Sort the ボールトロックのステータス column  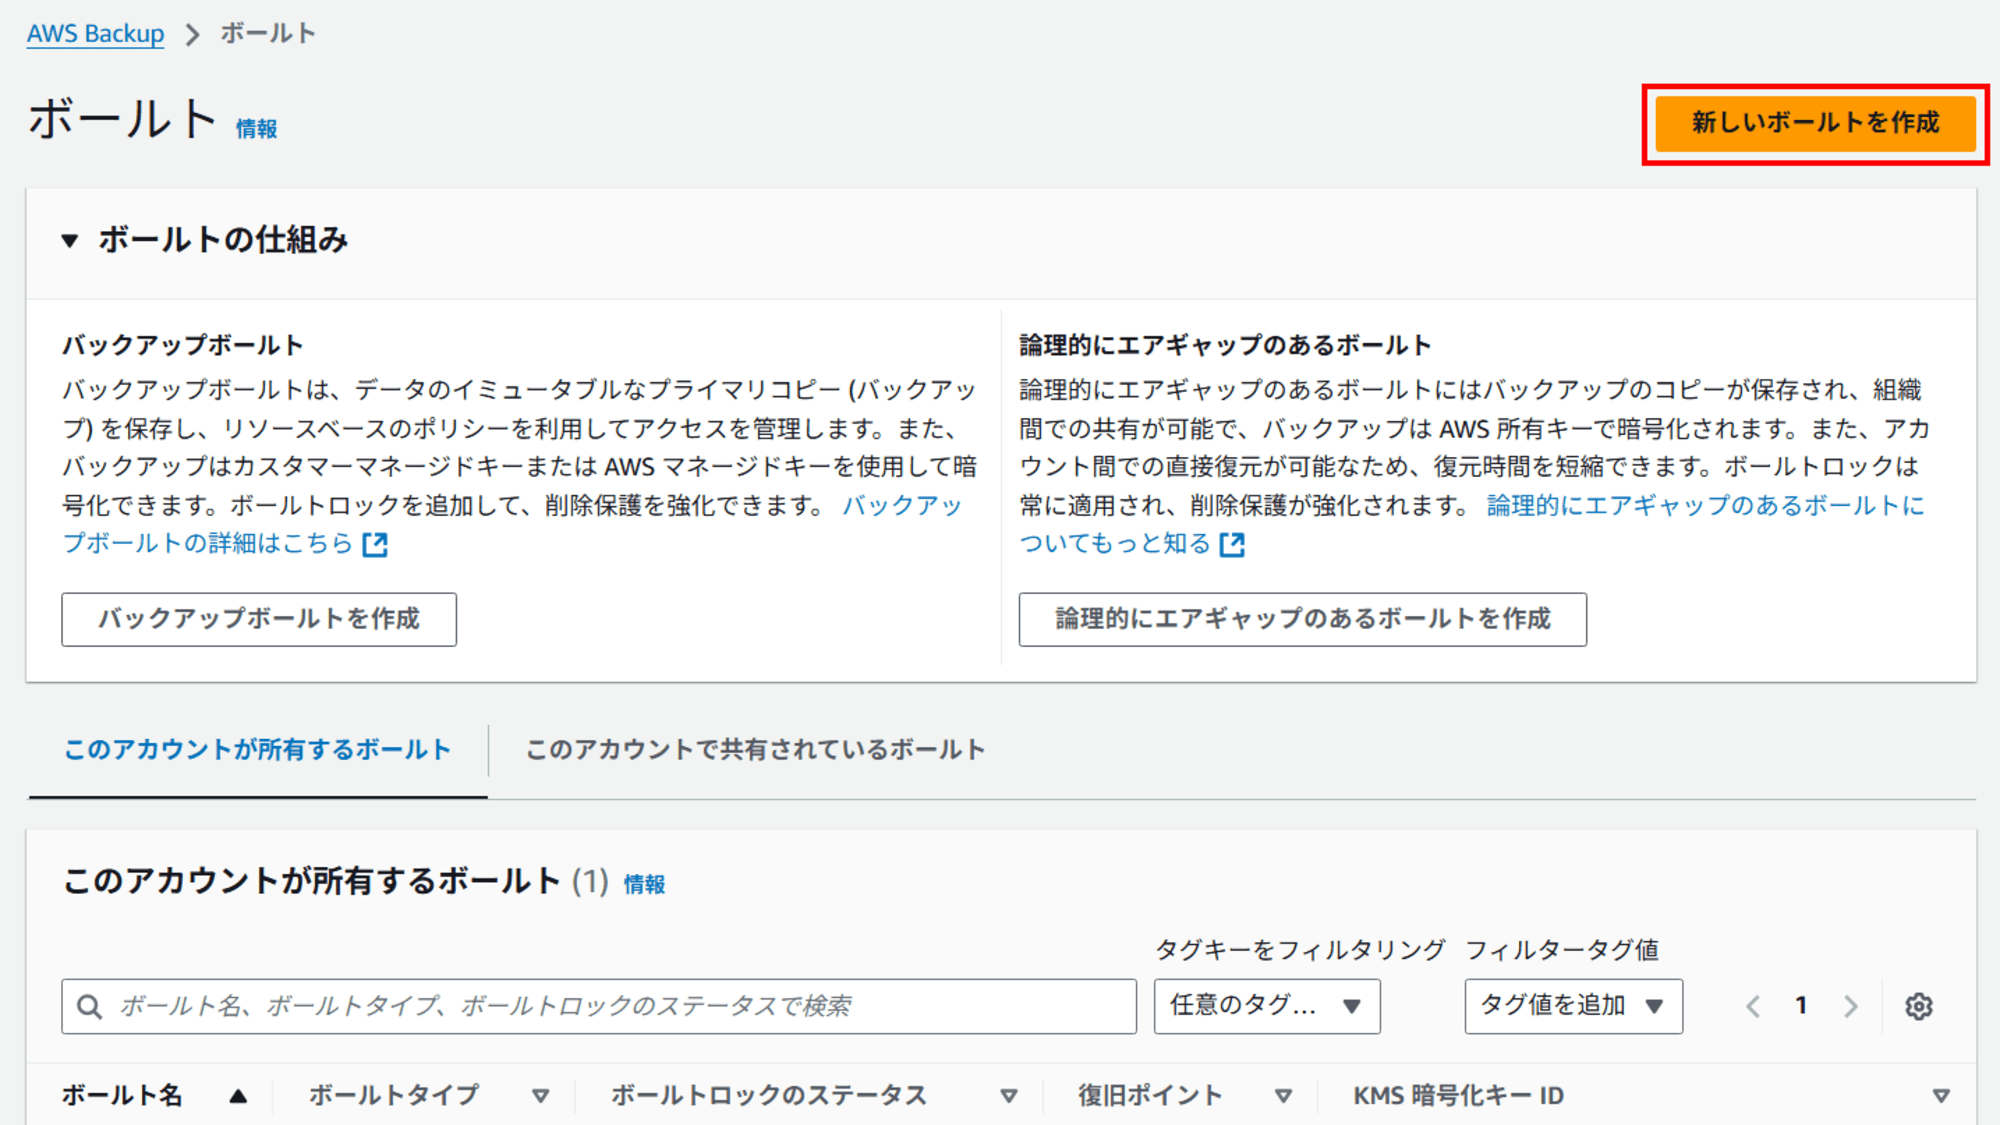point(1009,1096)
